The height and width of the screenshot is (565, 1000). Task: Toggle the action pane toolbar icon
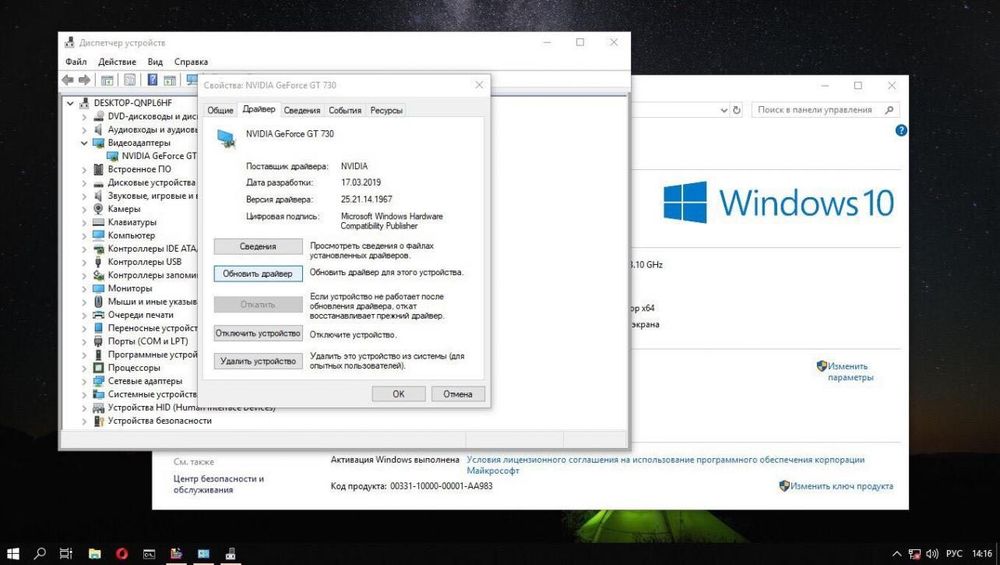tap(170, 80)
